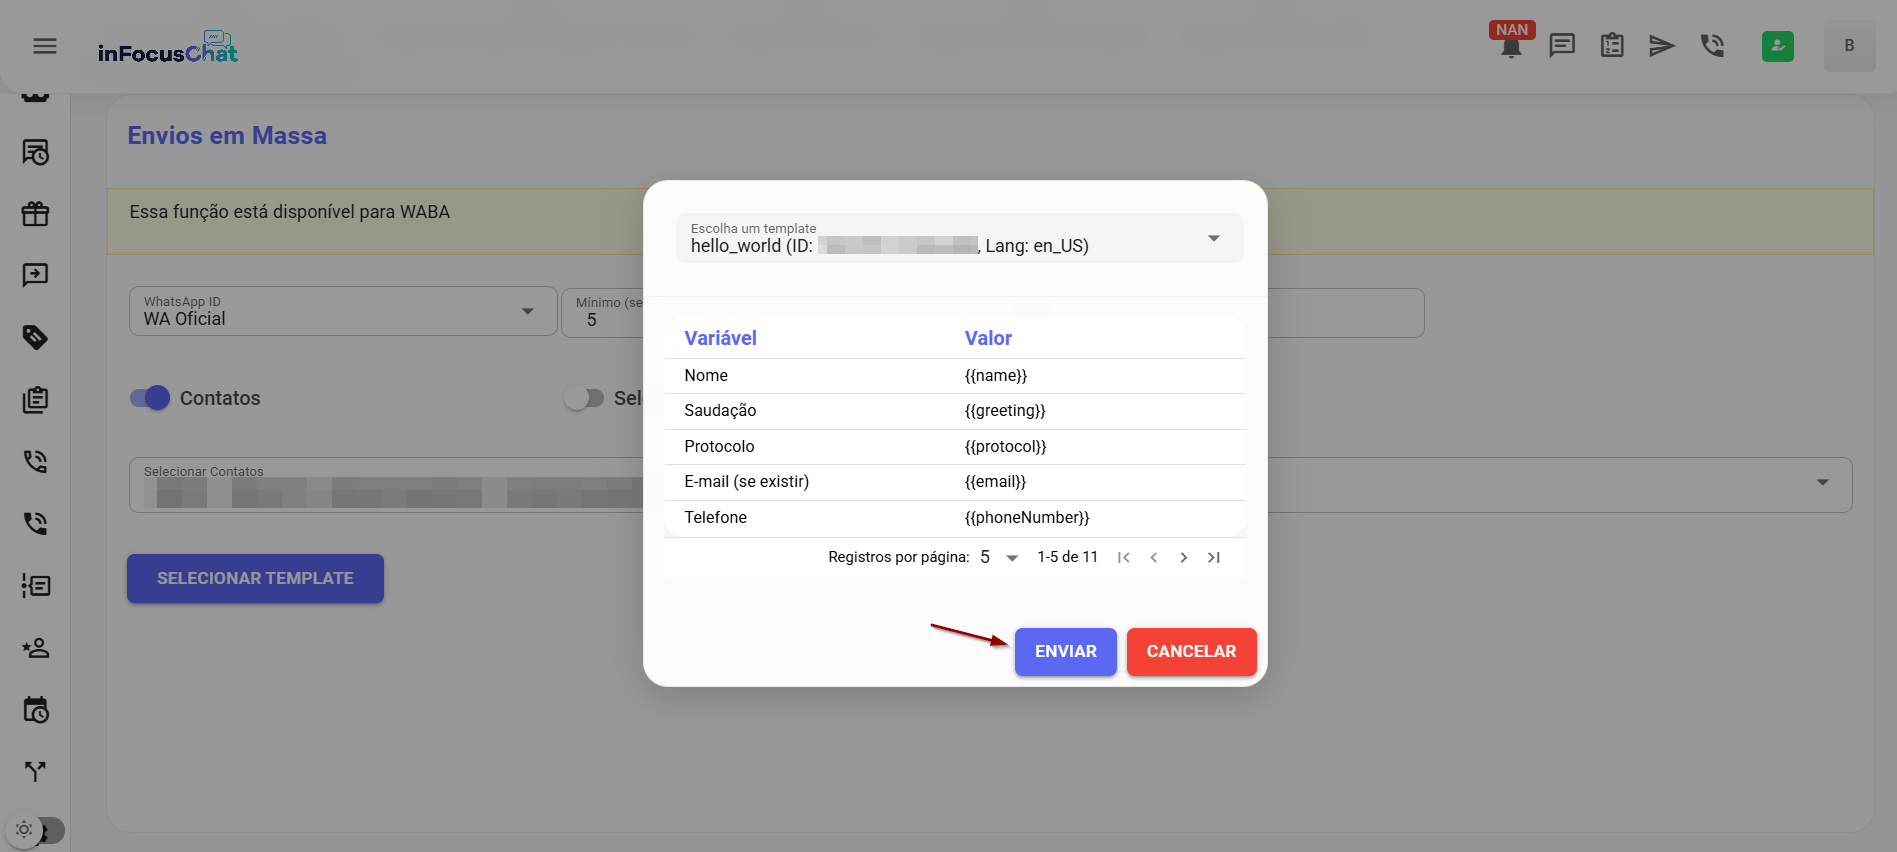Open the WhatsApp ID dropdown

[x=527, y=311]
